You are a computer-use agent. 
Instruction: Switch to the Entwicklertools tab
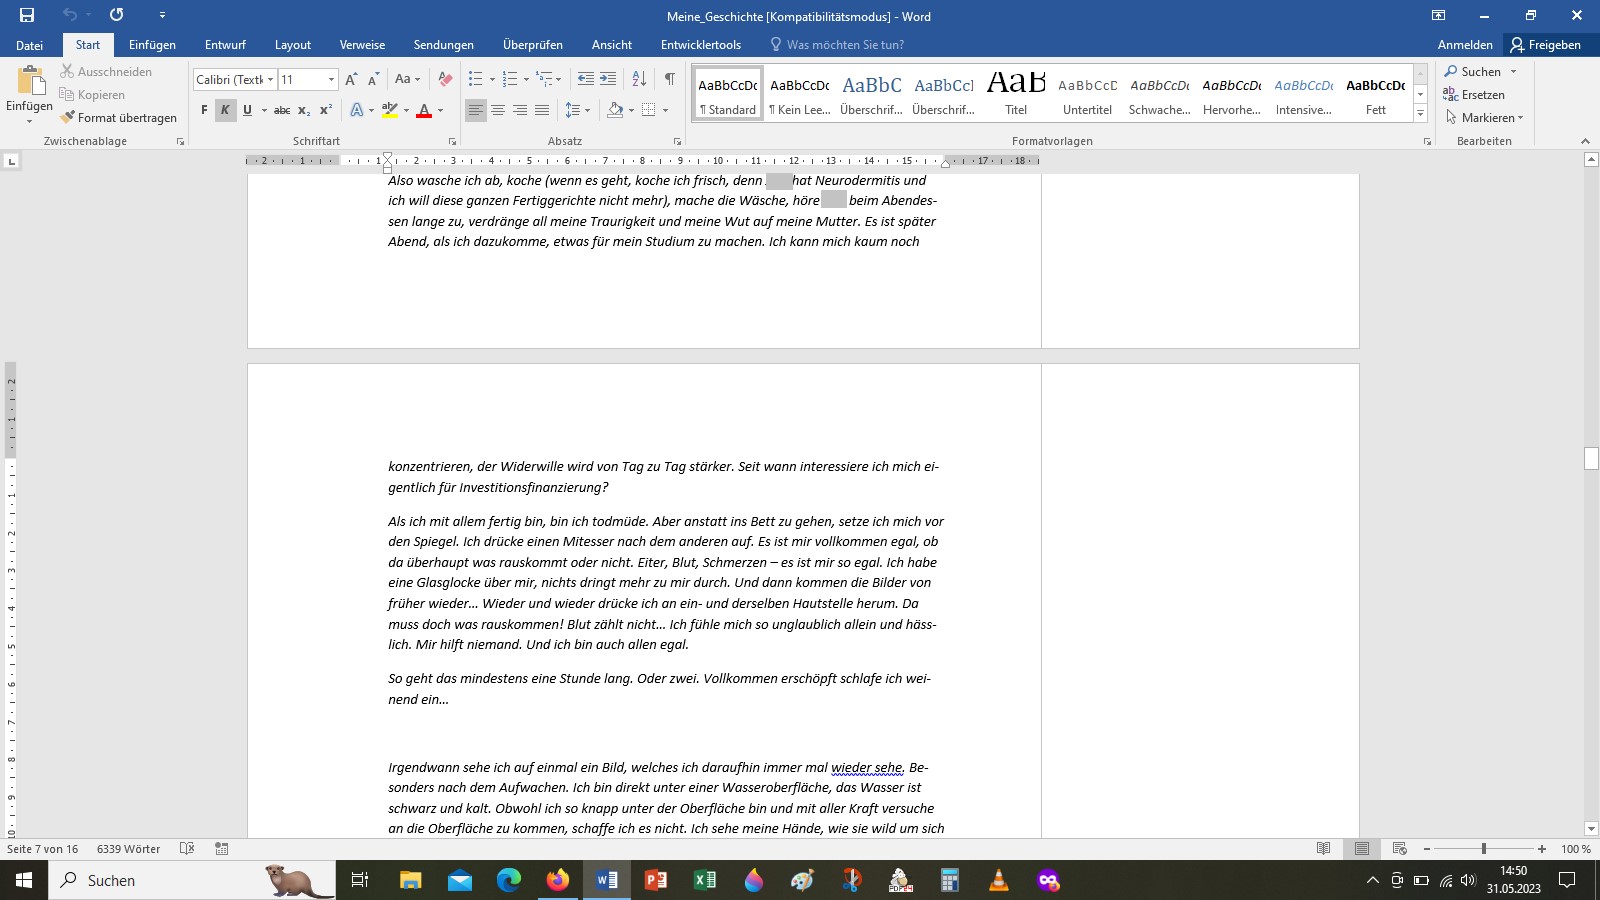click(x=701, y=45)
